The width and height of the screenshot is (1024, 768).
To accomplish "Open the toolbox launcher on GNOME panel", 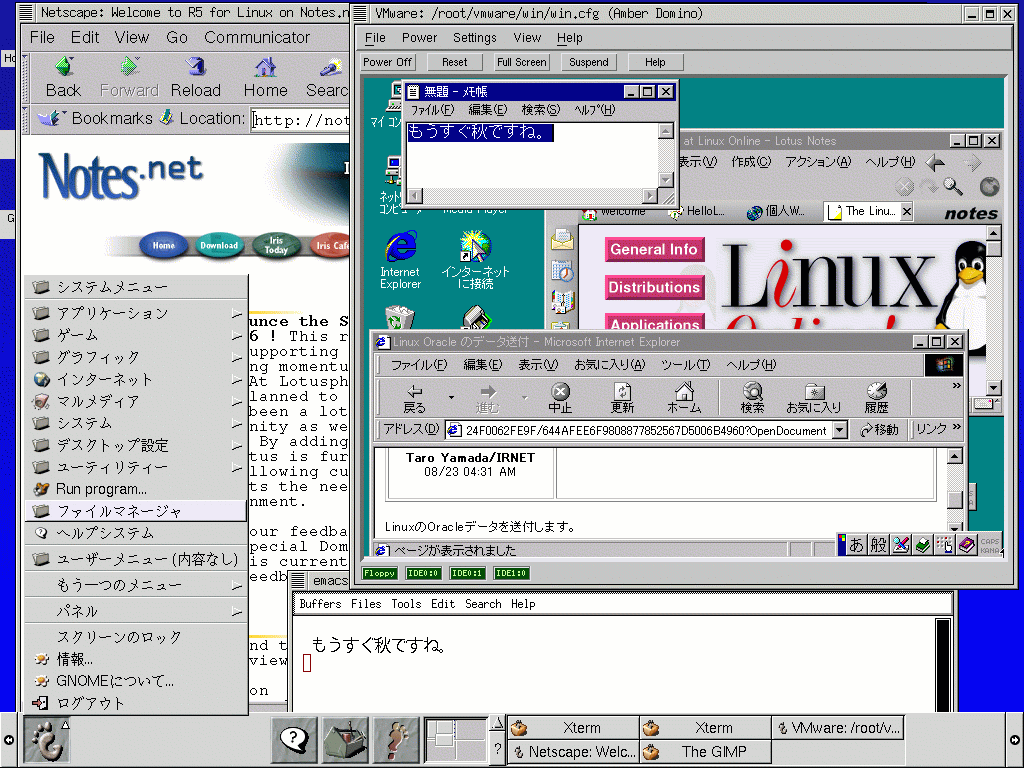I will tap(345, 740).
